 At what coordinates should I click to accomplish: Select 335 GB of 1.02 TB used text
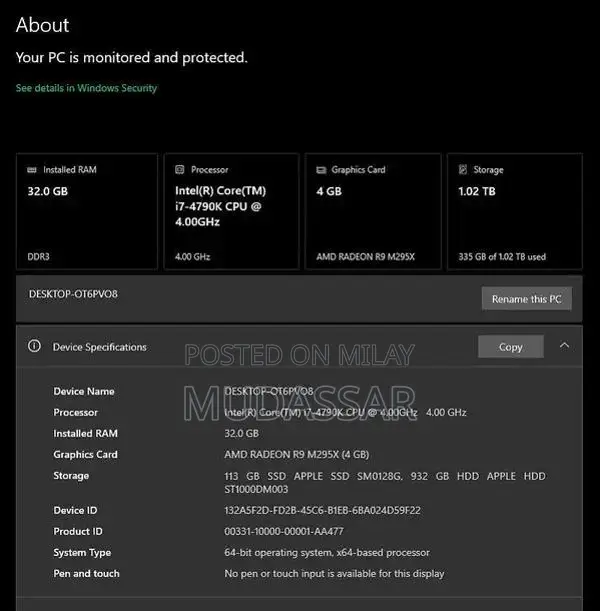(502, 257)
